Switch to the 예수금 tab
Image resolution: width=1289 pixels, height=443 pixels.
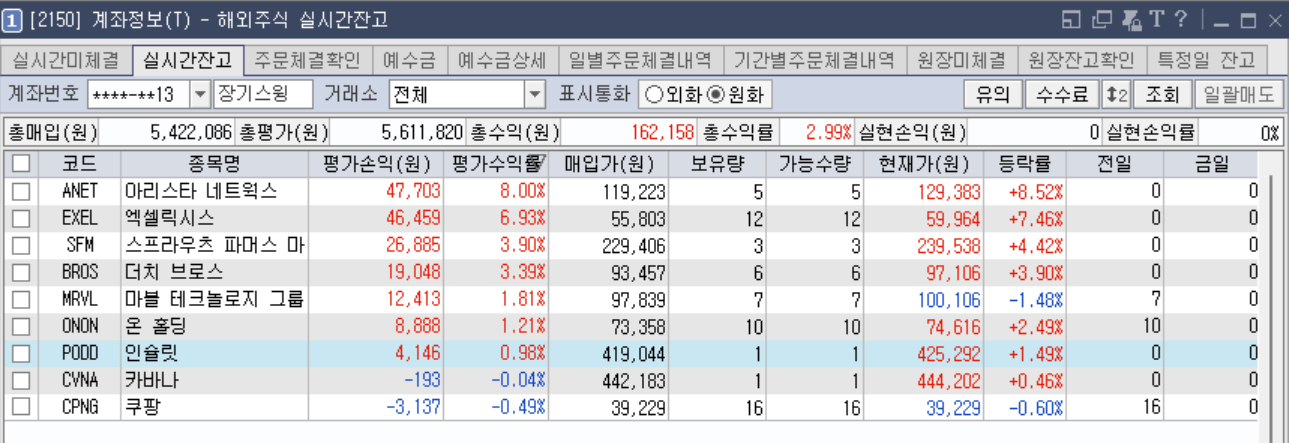click(411, 60)
